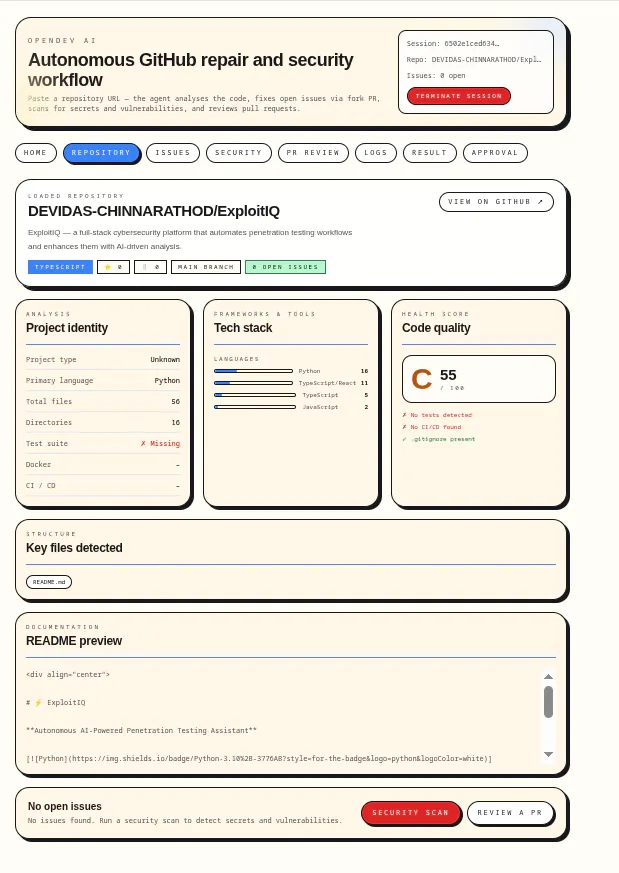Click the 'CI / CD' row label
The image size is (619, 873).
click(x=41, y=485)
